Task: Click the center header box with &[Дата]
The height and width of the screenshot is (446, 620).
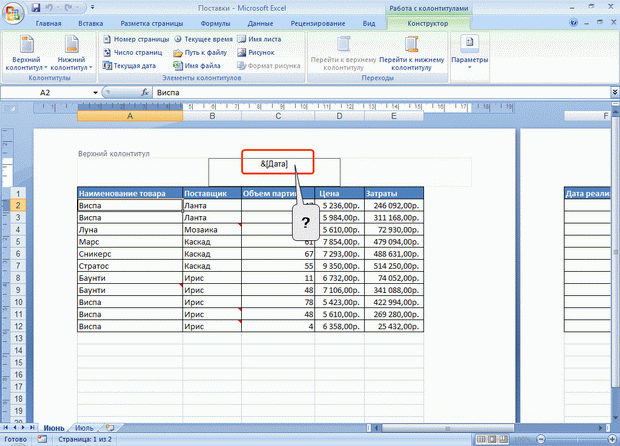Action: [x=274, y=172]
